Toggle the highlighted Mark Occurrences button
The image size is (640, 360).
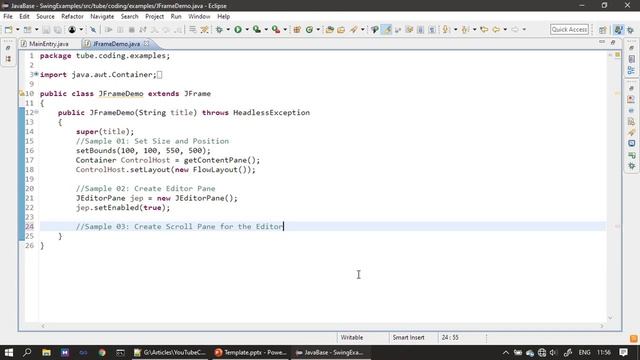386,29
